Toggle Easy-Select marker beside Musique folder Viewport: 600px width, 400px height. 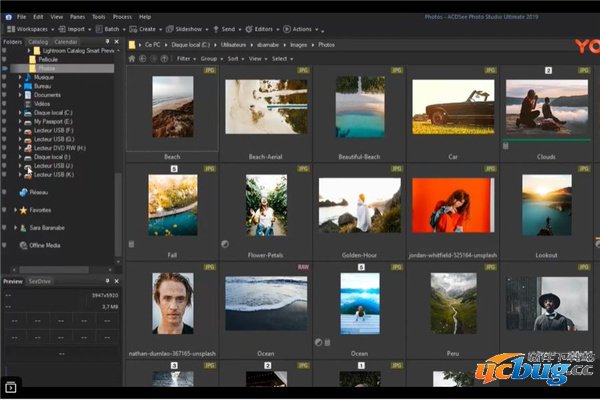coord(5,76)
